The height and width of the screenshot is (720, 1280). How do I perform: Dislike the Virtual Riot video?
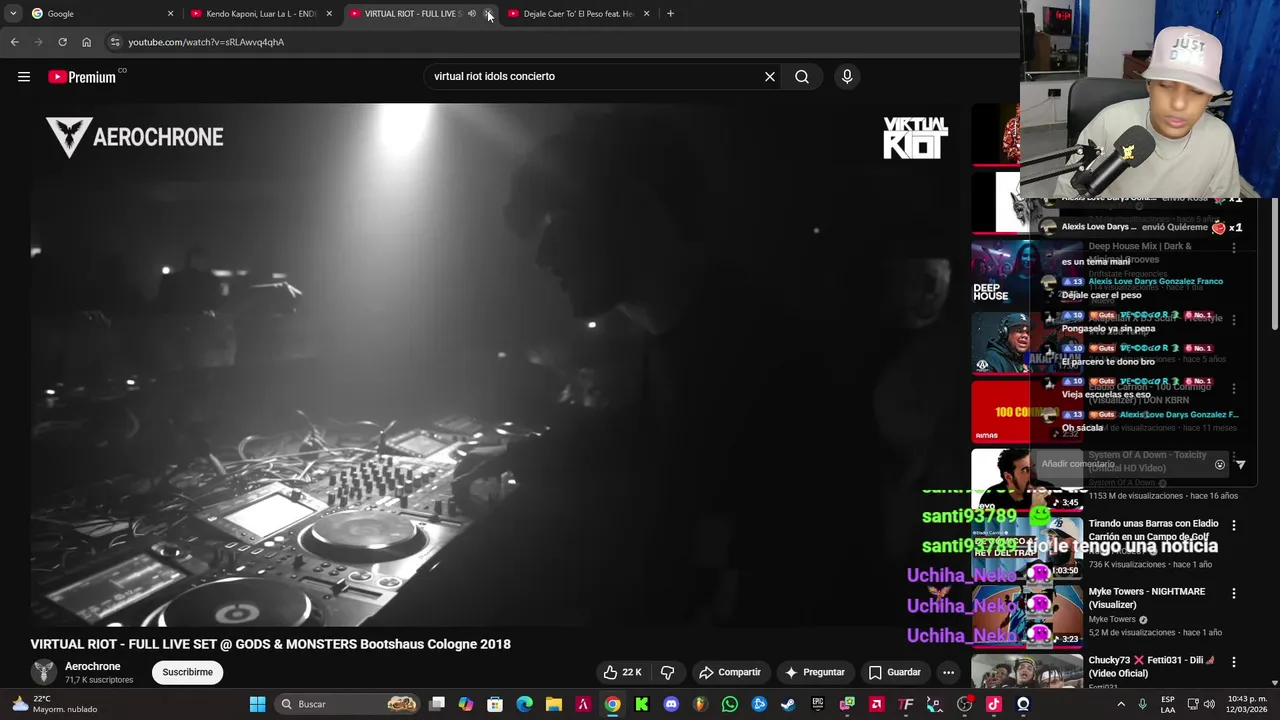click(x=668, y=672)
